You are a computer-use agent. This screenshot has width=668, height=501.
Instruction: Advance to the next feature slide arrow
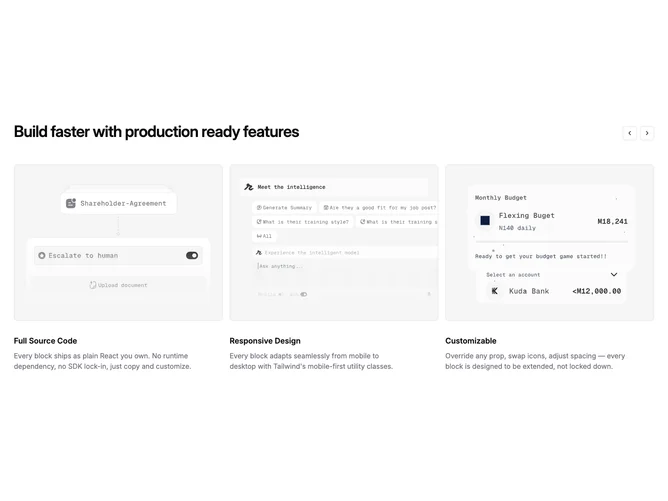[647, 133]
